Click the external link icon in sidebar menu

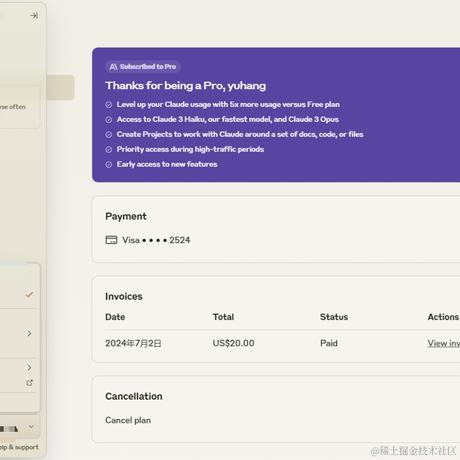(29, 383)
